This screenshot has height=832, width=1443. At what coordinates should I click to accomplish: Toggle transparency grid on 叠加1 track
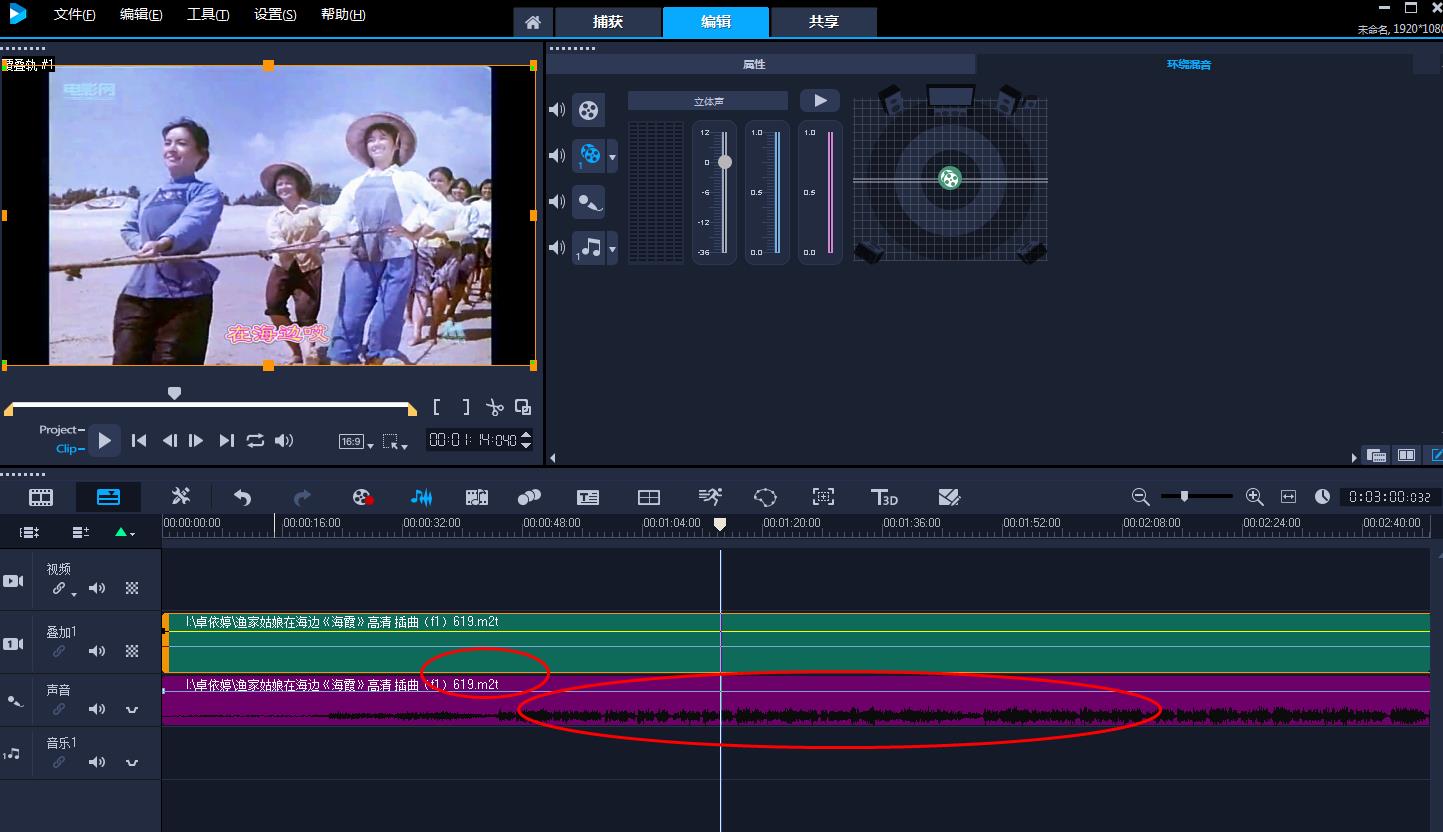point(132,651)
